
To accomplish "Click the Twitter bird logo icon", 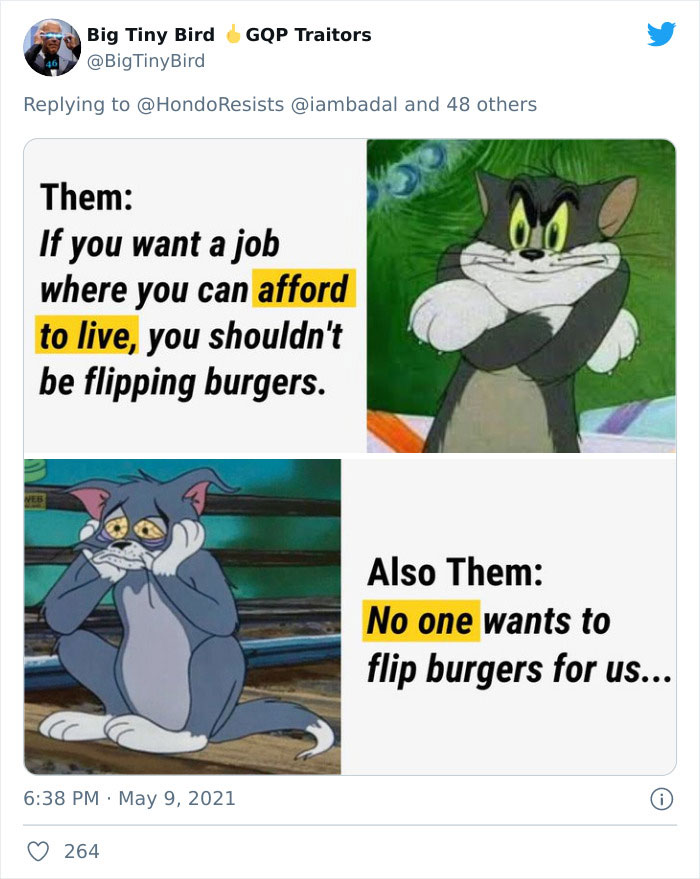I will tap(661, 34).
